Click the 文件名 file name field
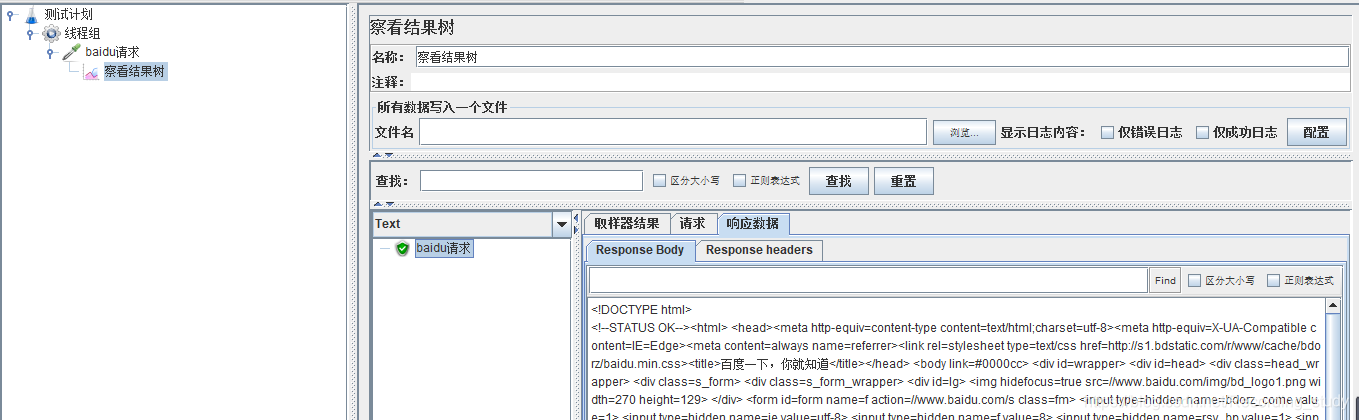Screen dimensions: 1359x420 coord(673,132)
